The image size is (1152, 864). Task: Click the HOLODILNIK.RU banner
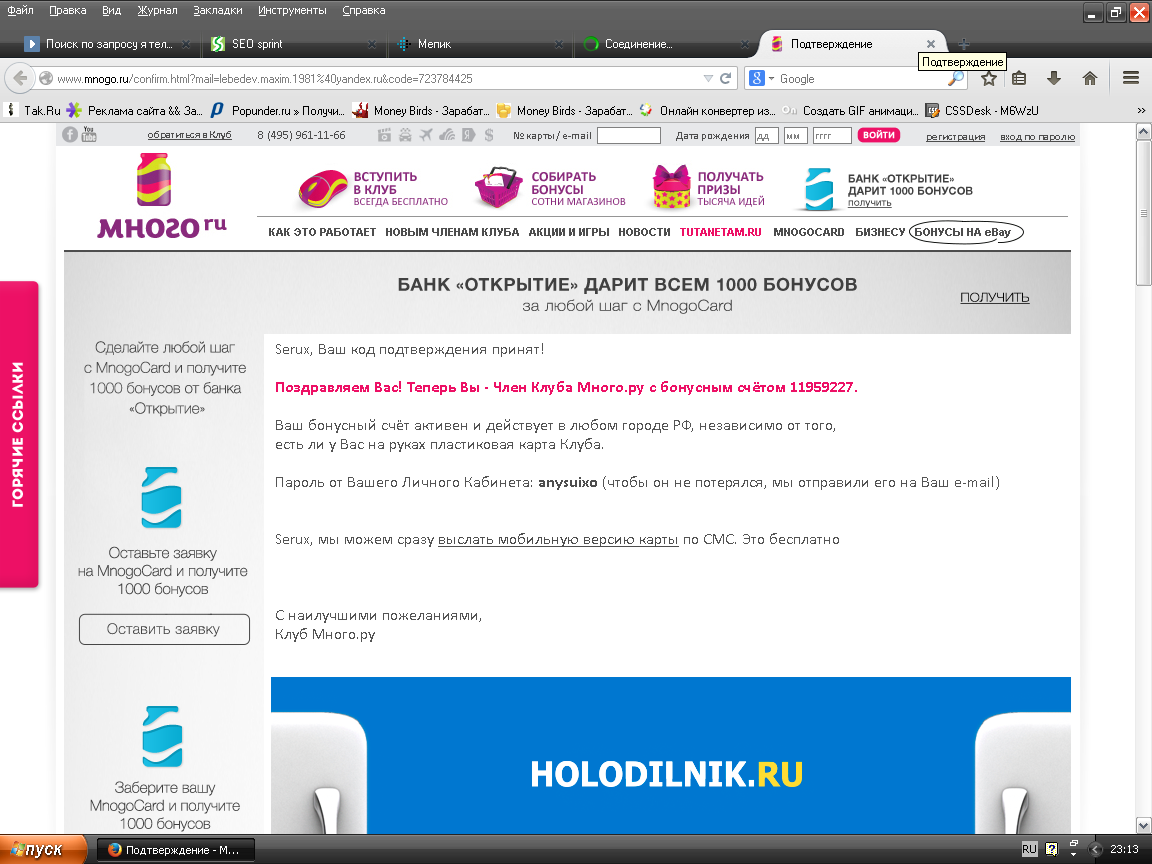point(670,755)
